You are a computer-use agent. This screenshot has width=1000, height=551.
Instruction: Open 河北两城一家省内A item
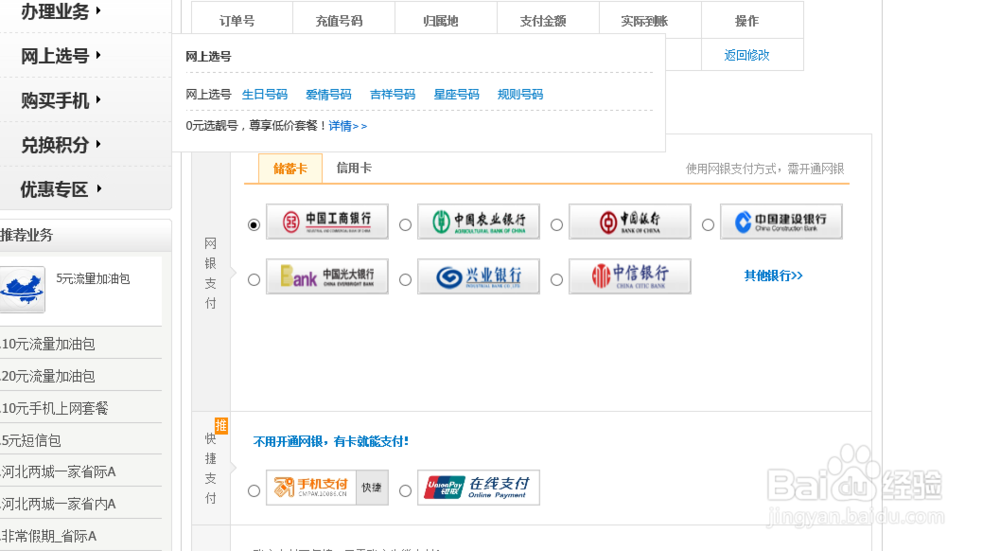(58, 504)
